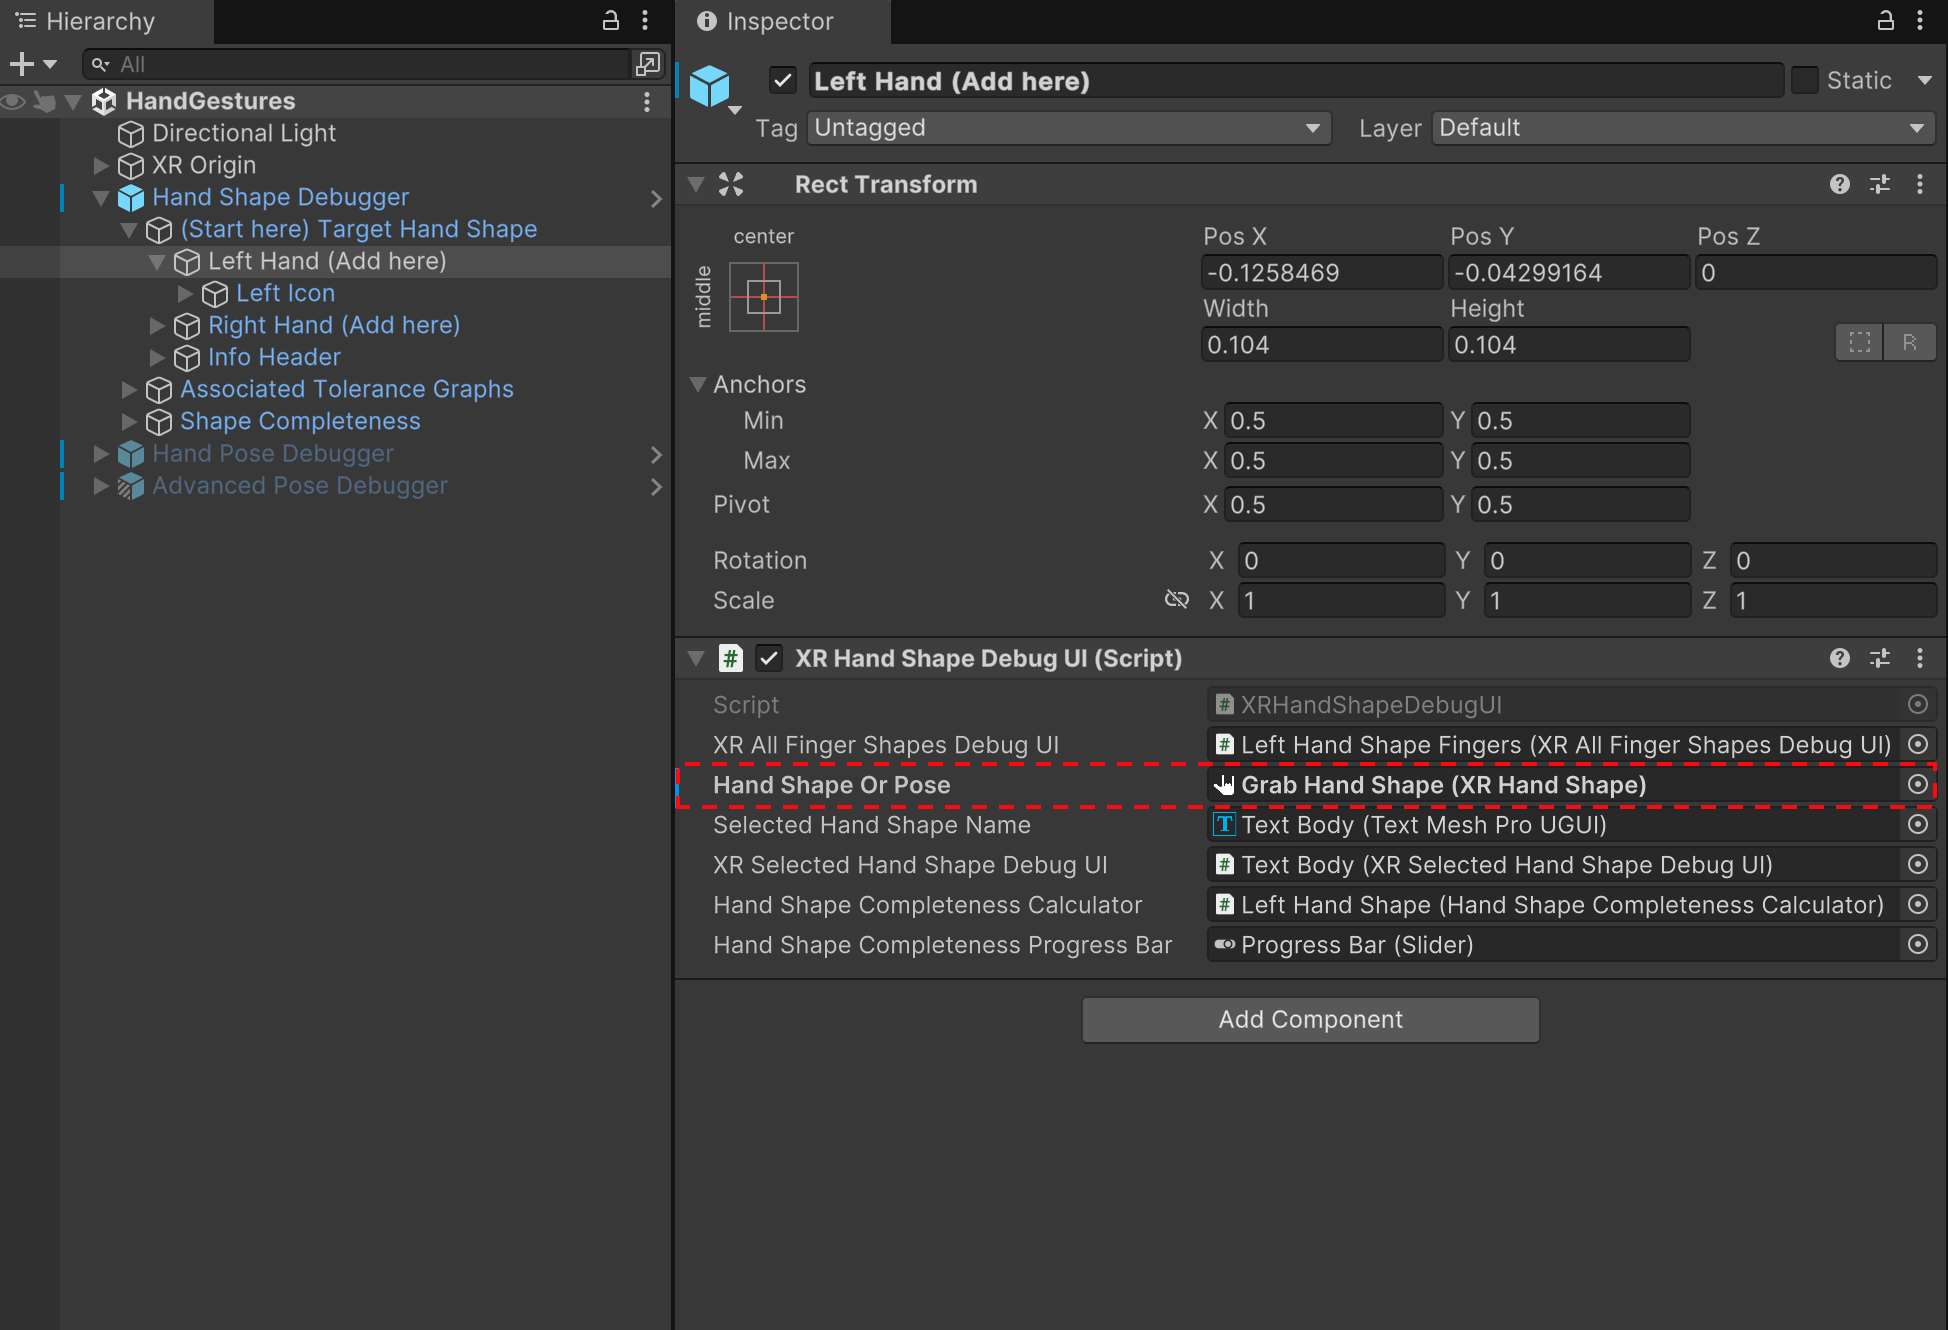Click the anchor preset center-middle box
Viewport: 1948px width, 1330px height.
(x=764, y=297)
